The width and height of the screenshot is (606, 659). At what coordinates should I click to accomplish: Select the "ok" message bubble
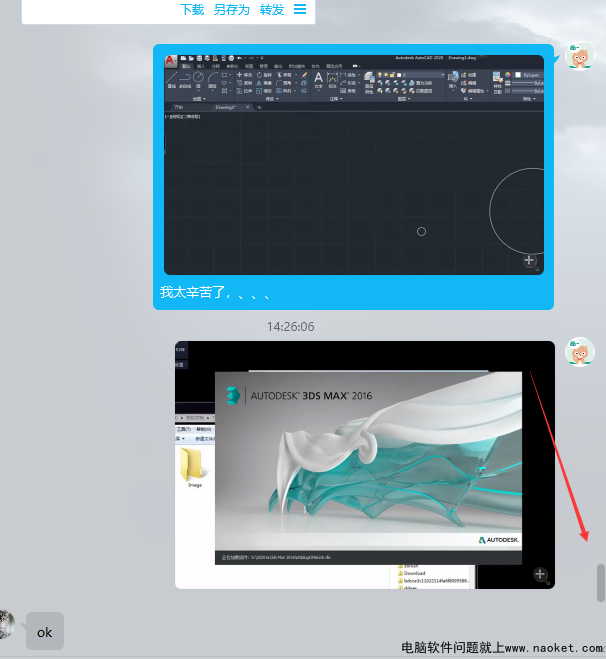point(45,631)
